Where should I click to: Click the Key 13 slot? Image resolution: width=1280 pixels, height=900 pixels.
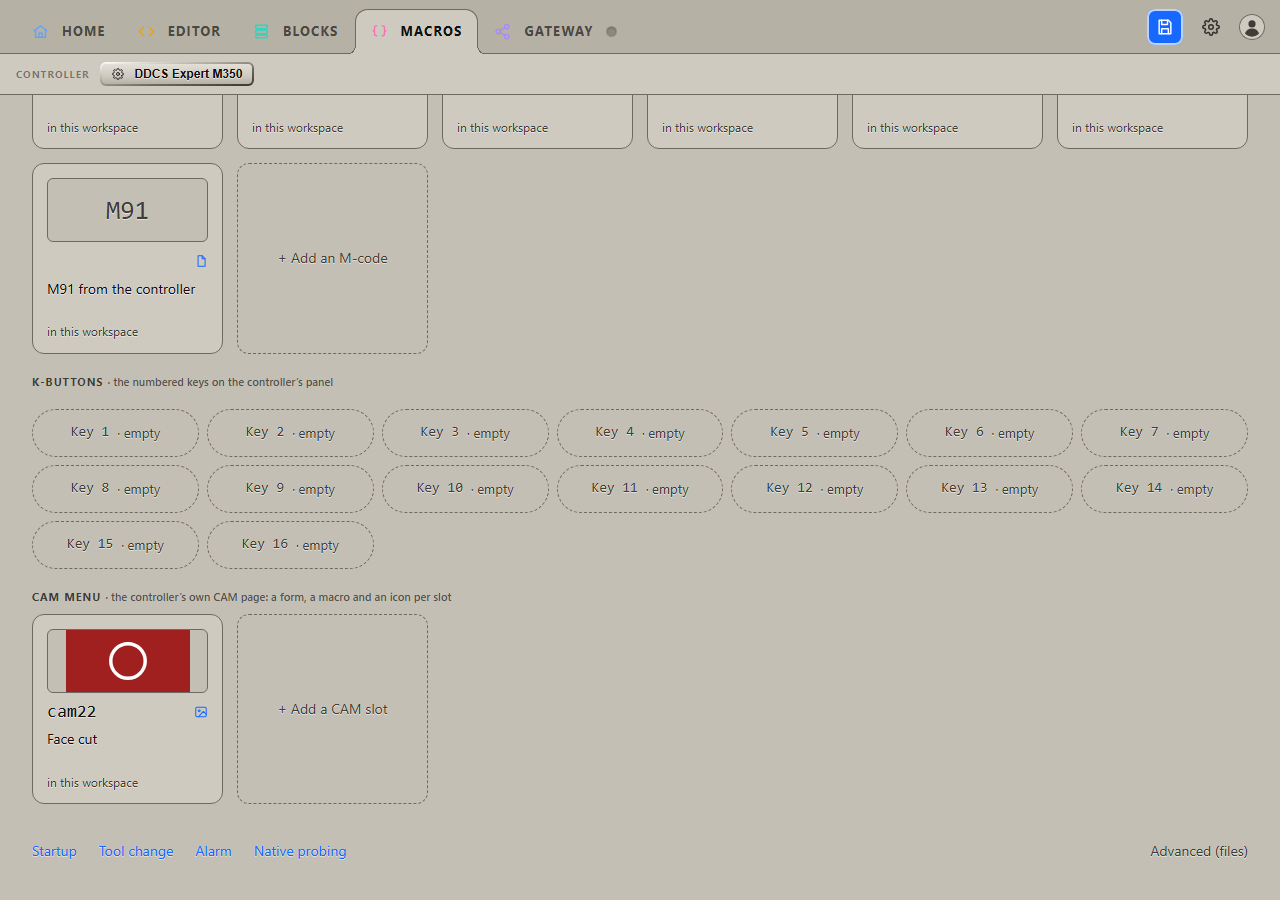989,489
